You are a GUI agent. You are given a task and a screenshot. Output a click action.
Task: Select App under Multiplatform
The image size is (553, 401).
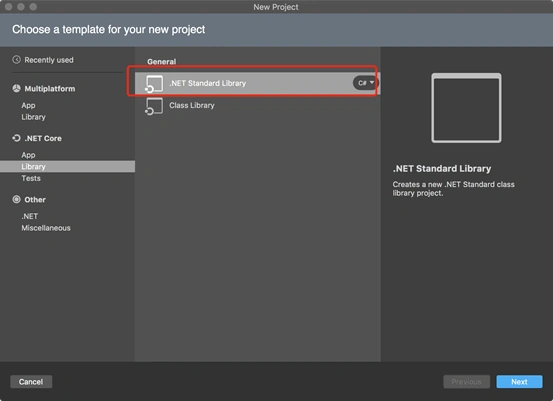click(x=28, y=105)
